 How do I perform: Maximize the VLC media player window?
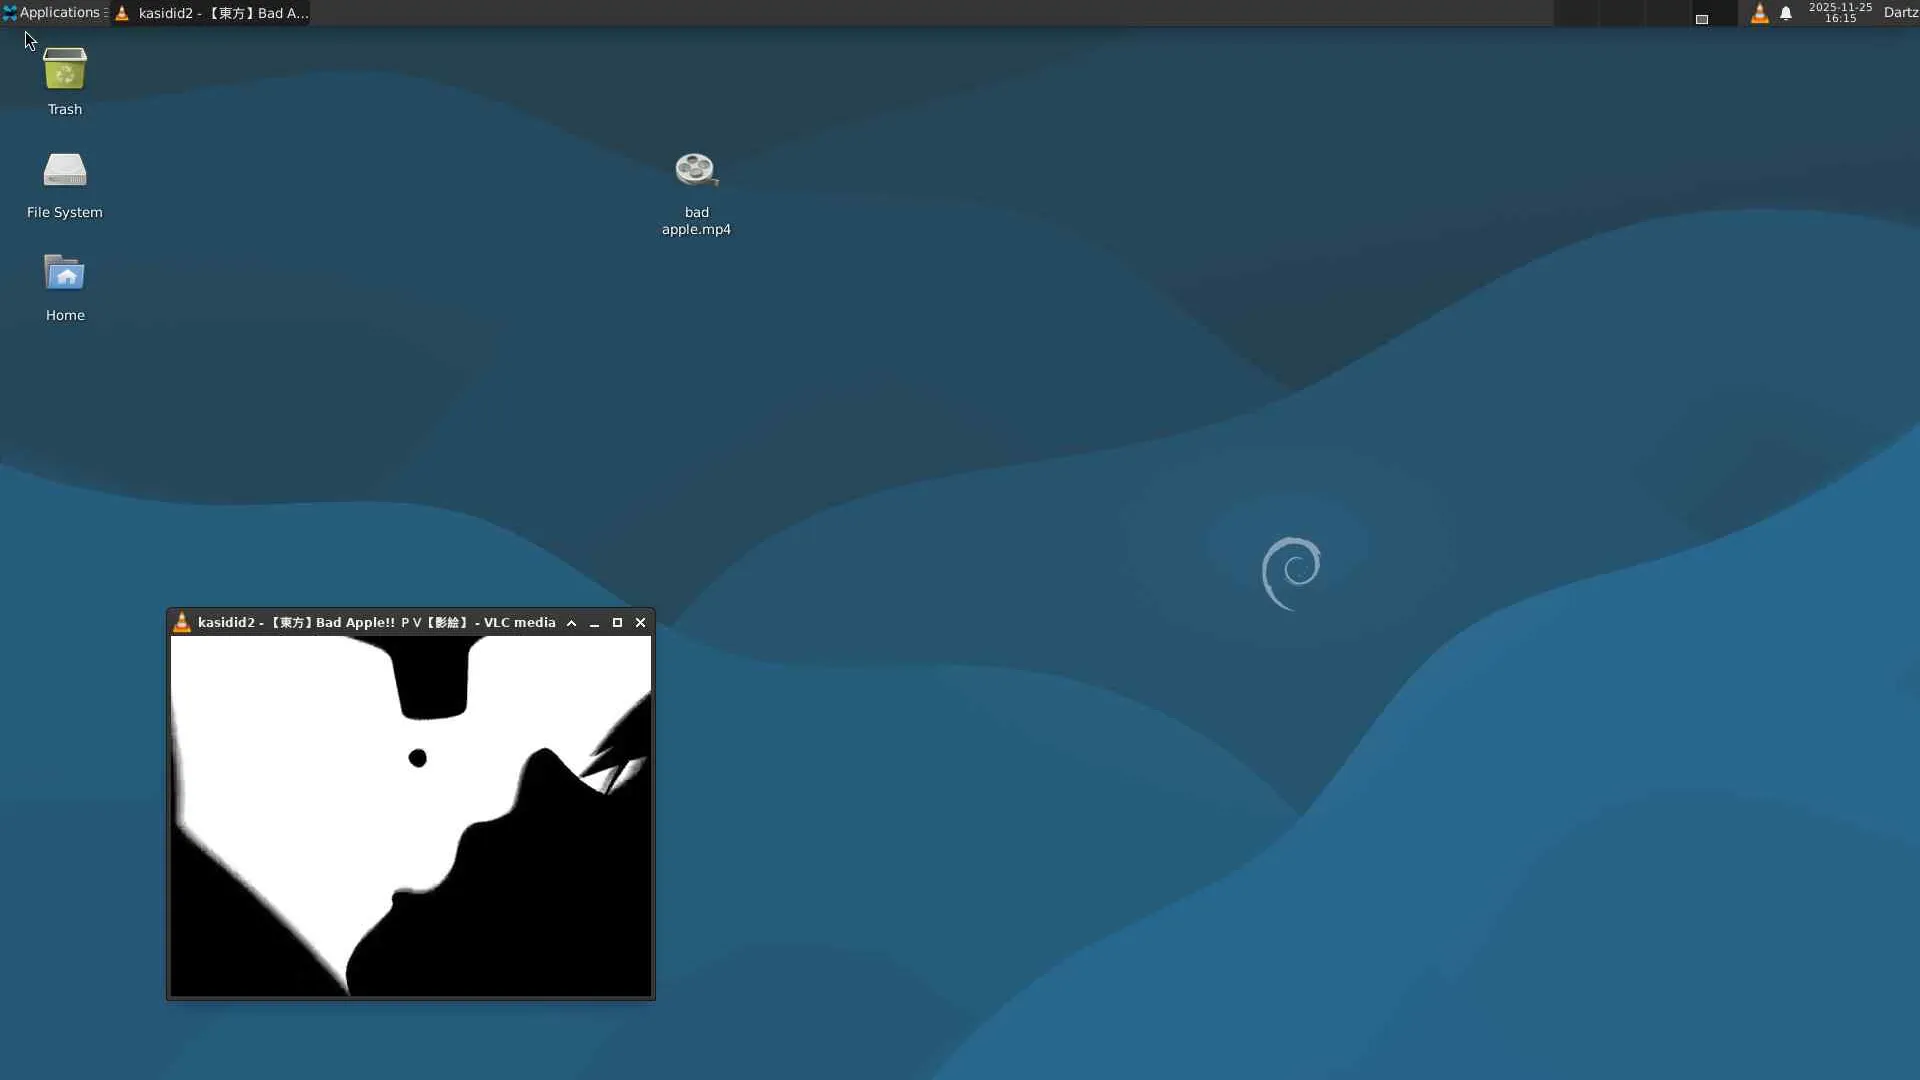click(x=617, y=623)
